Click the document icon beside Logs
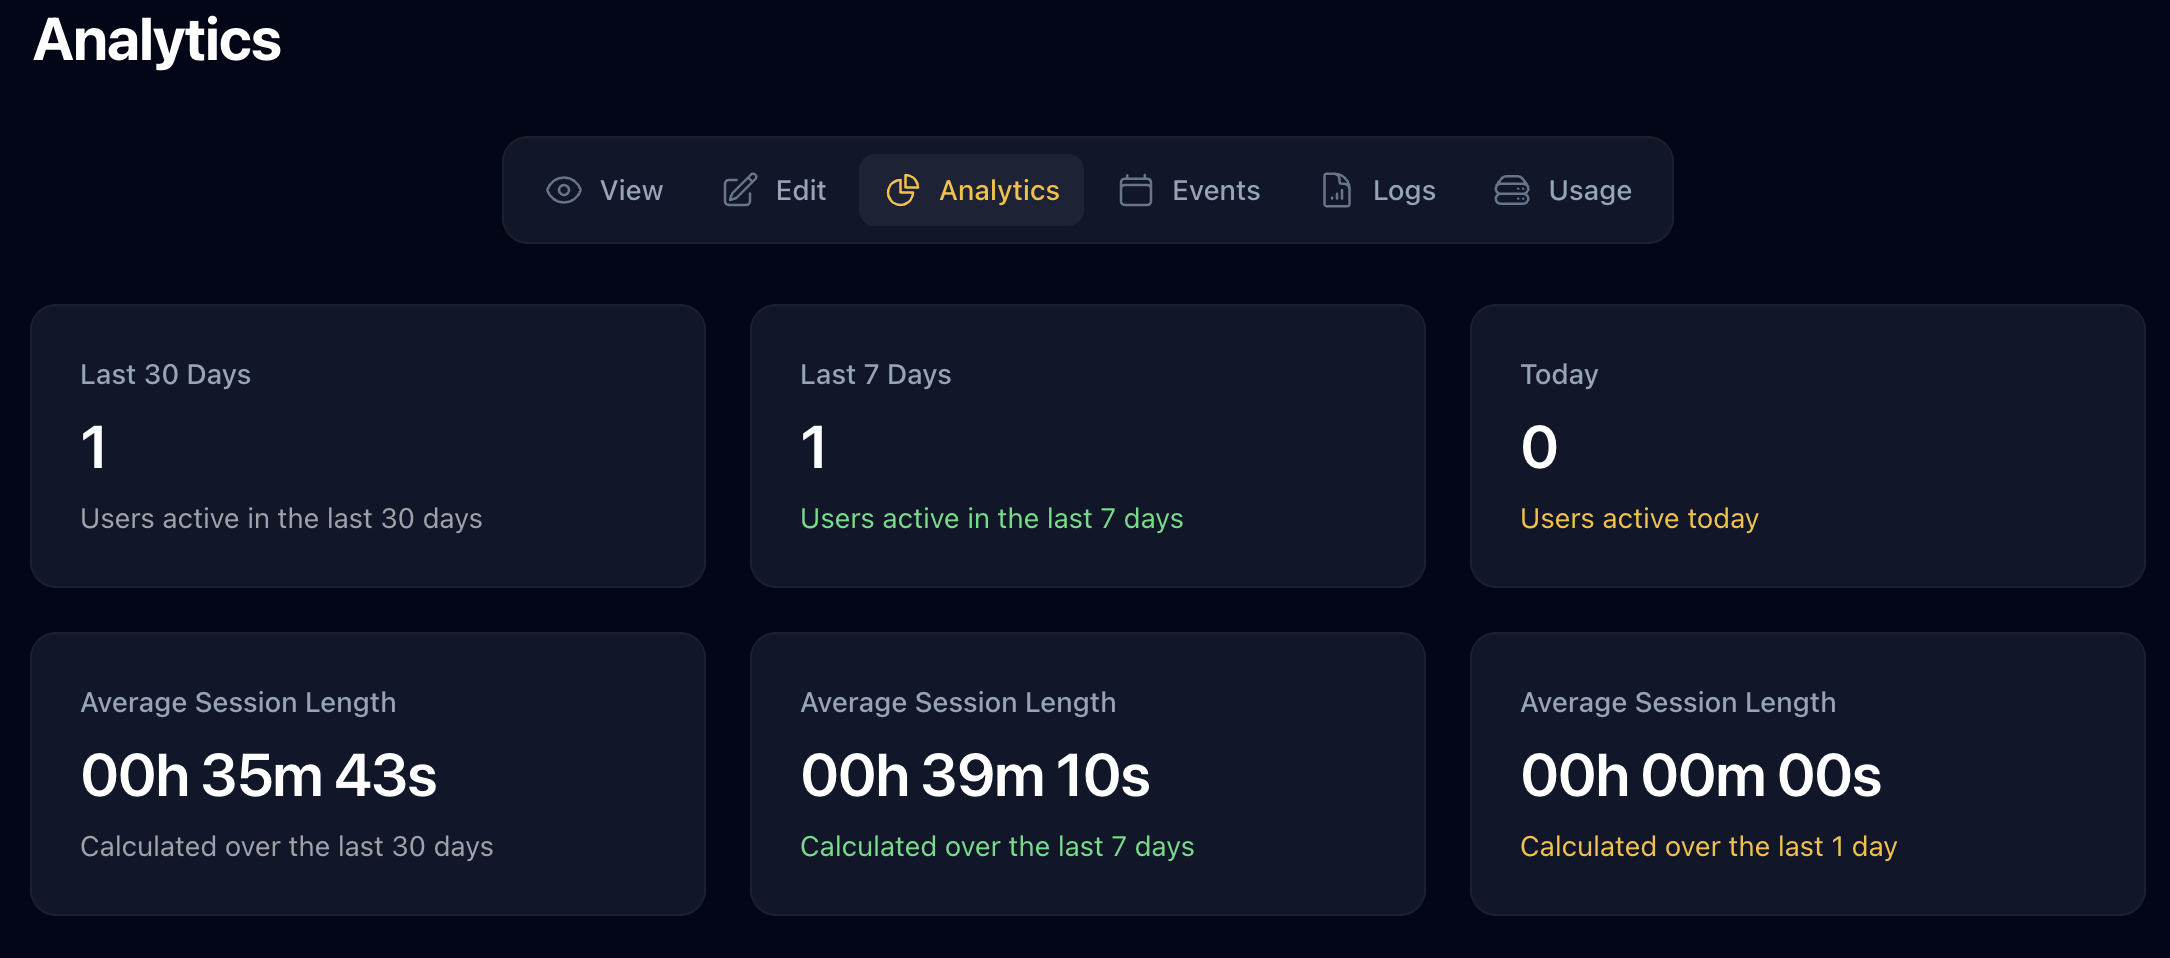 1337,190
